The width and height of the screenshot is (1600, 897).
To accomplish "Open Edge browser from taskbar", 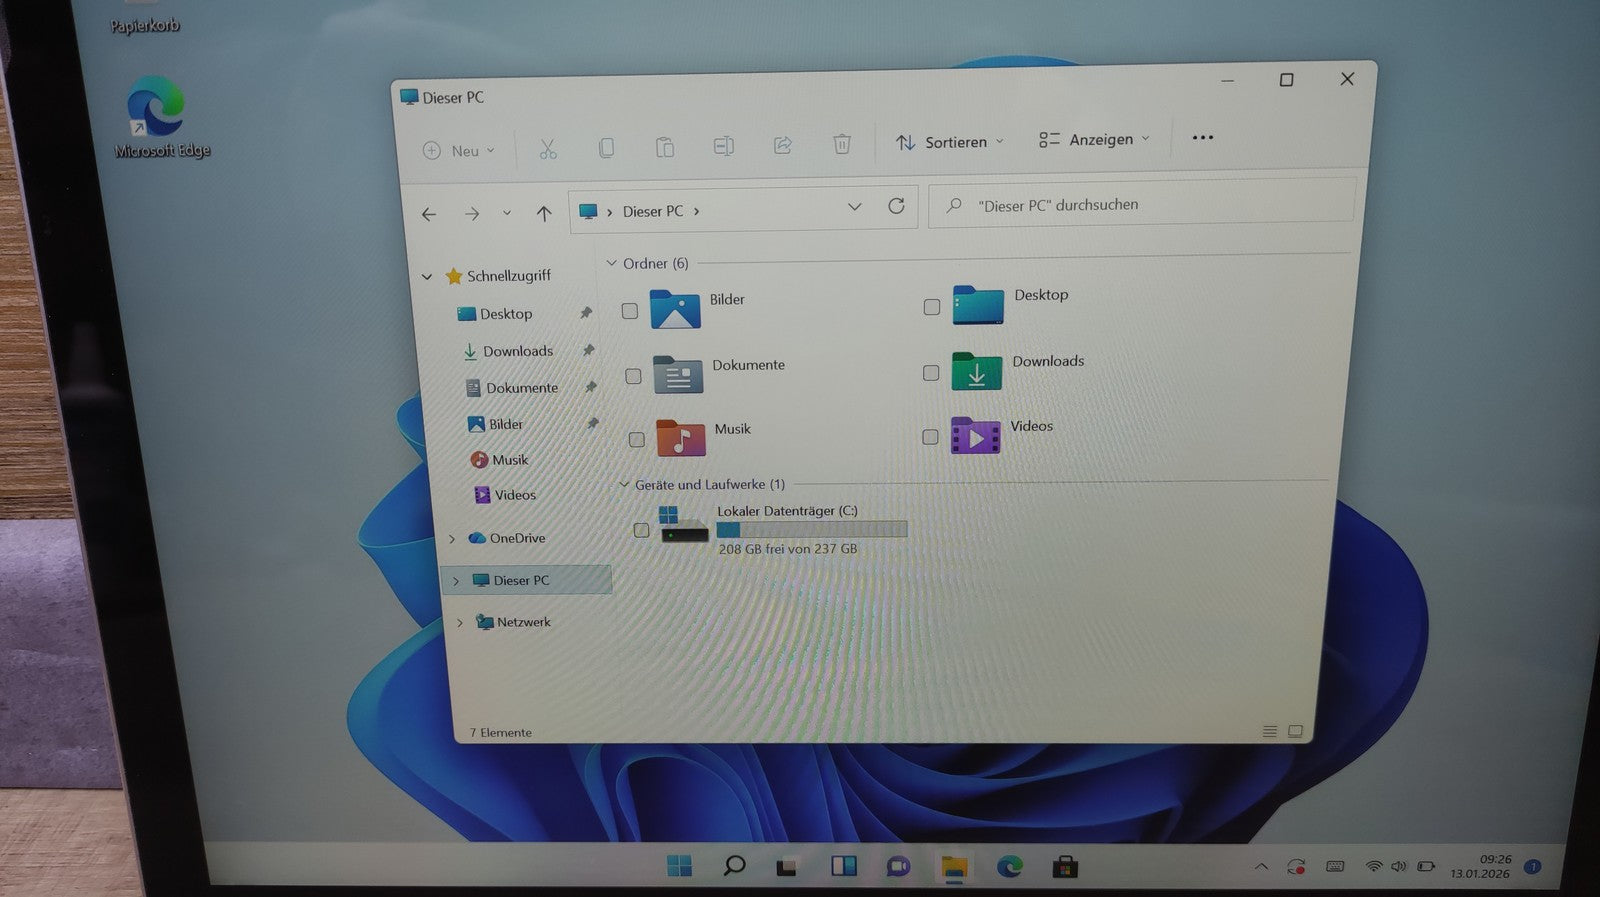I will click(x=1009, y=866).
